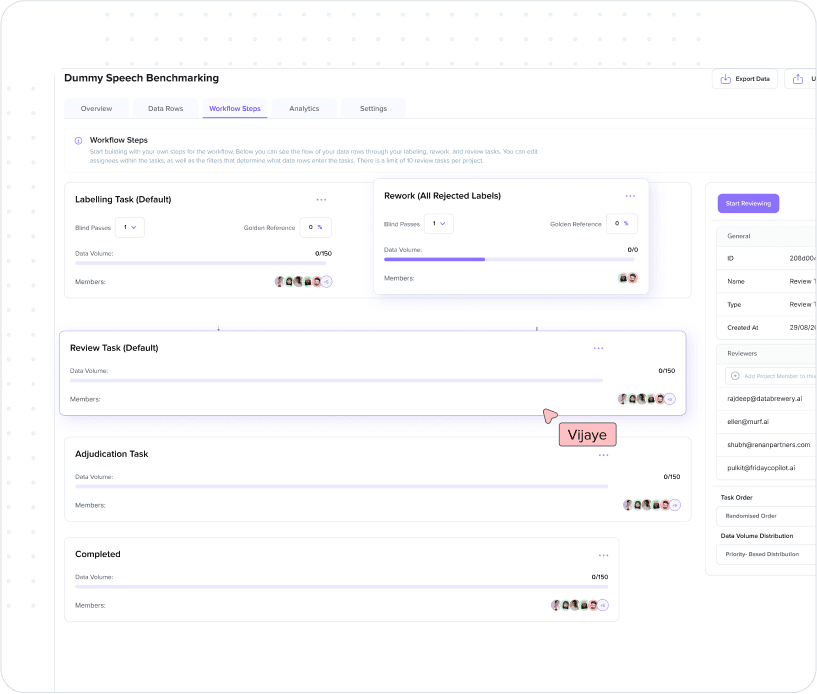
Task: Expand Blind Passes dropdown in Labelling Task
Action: click(130, 227)
